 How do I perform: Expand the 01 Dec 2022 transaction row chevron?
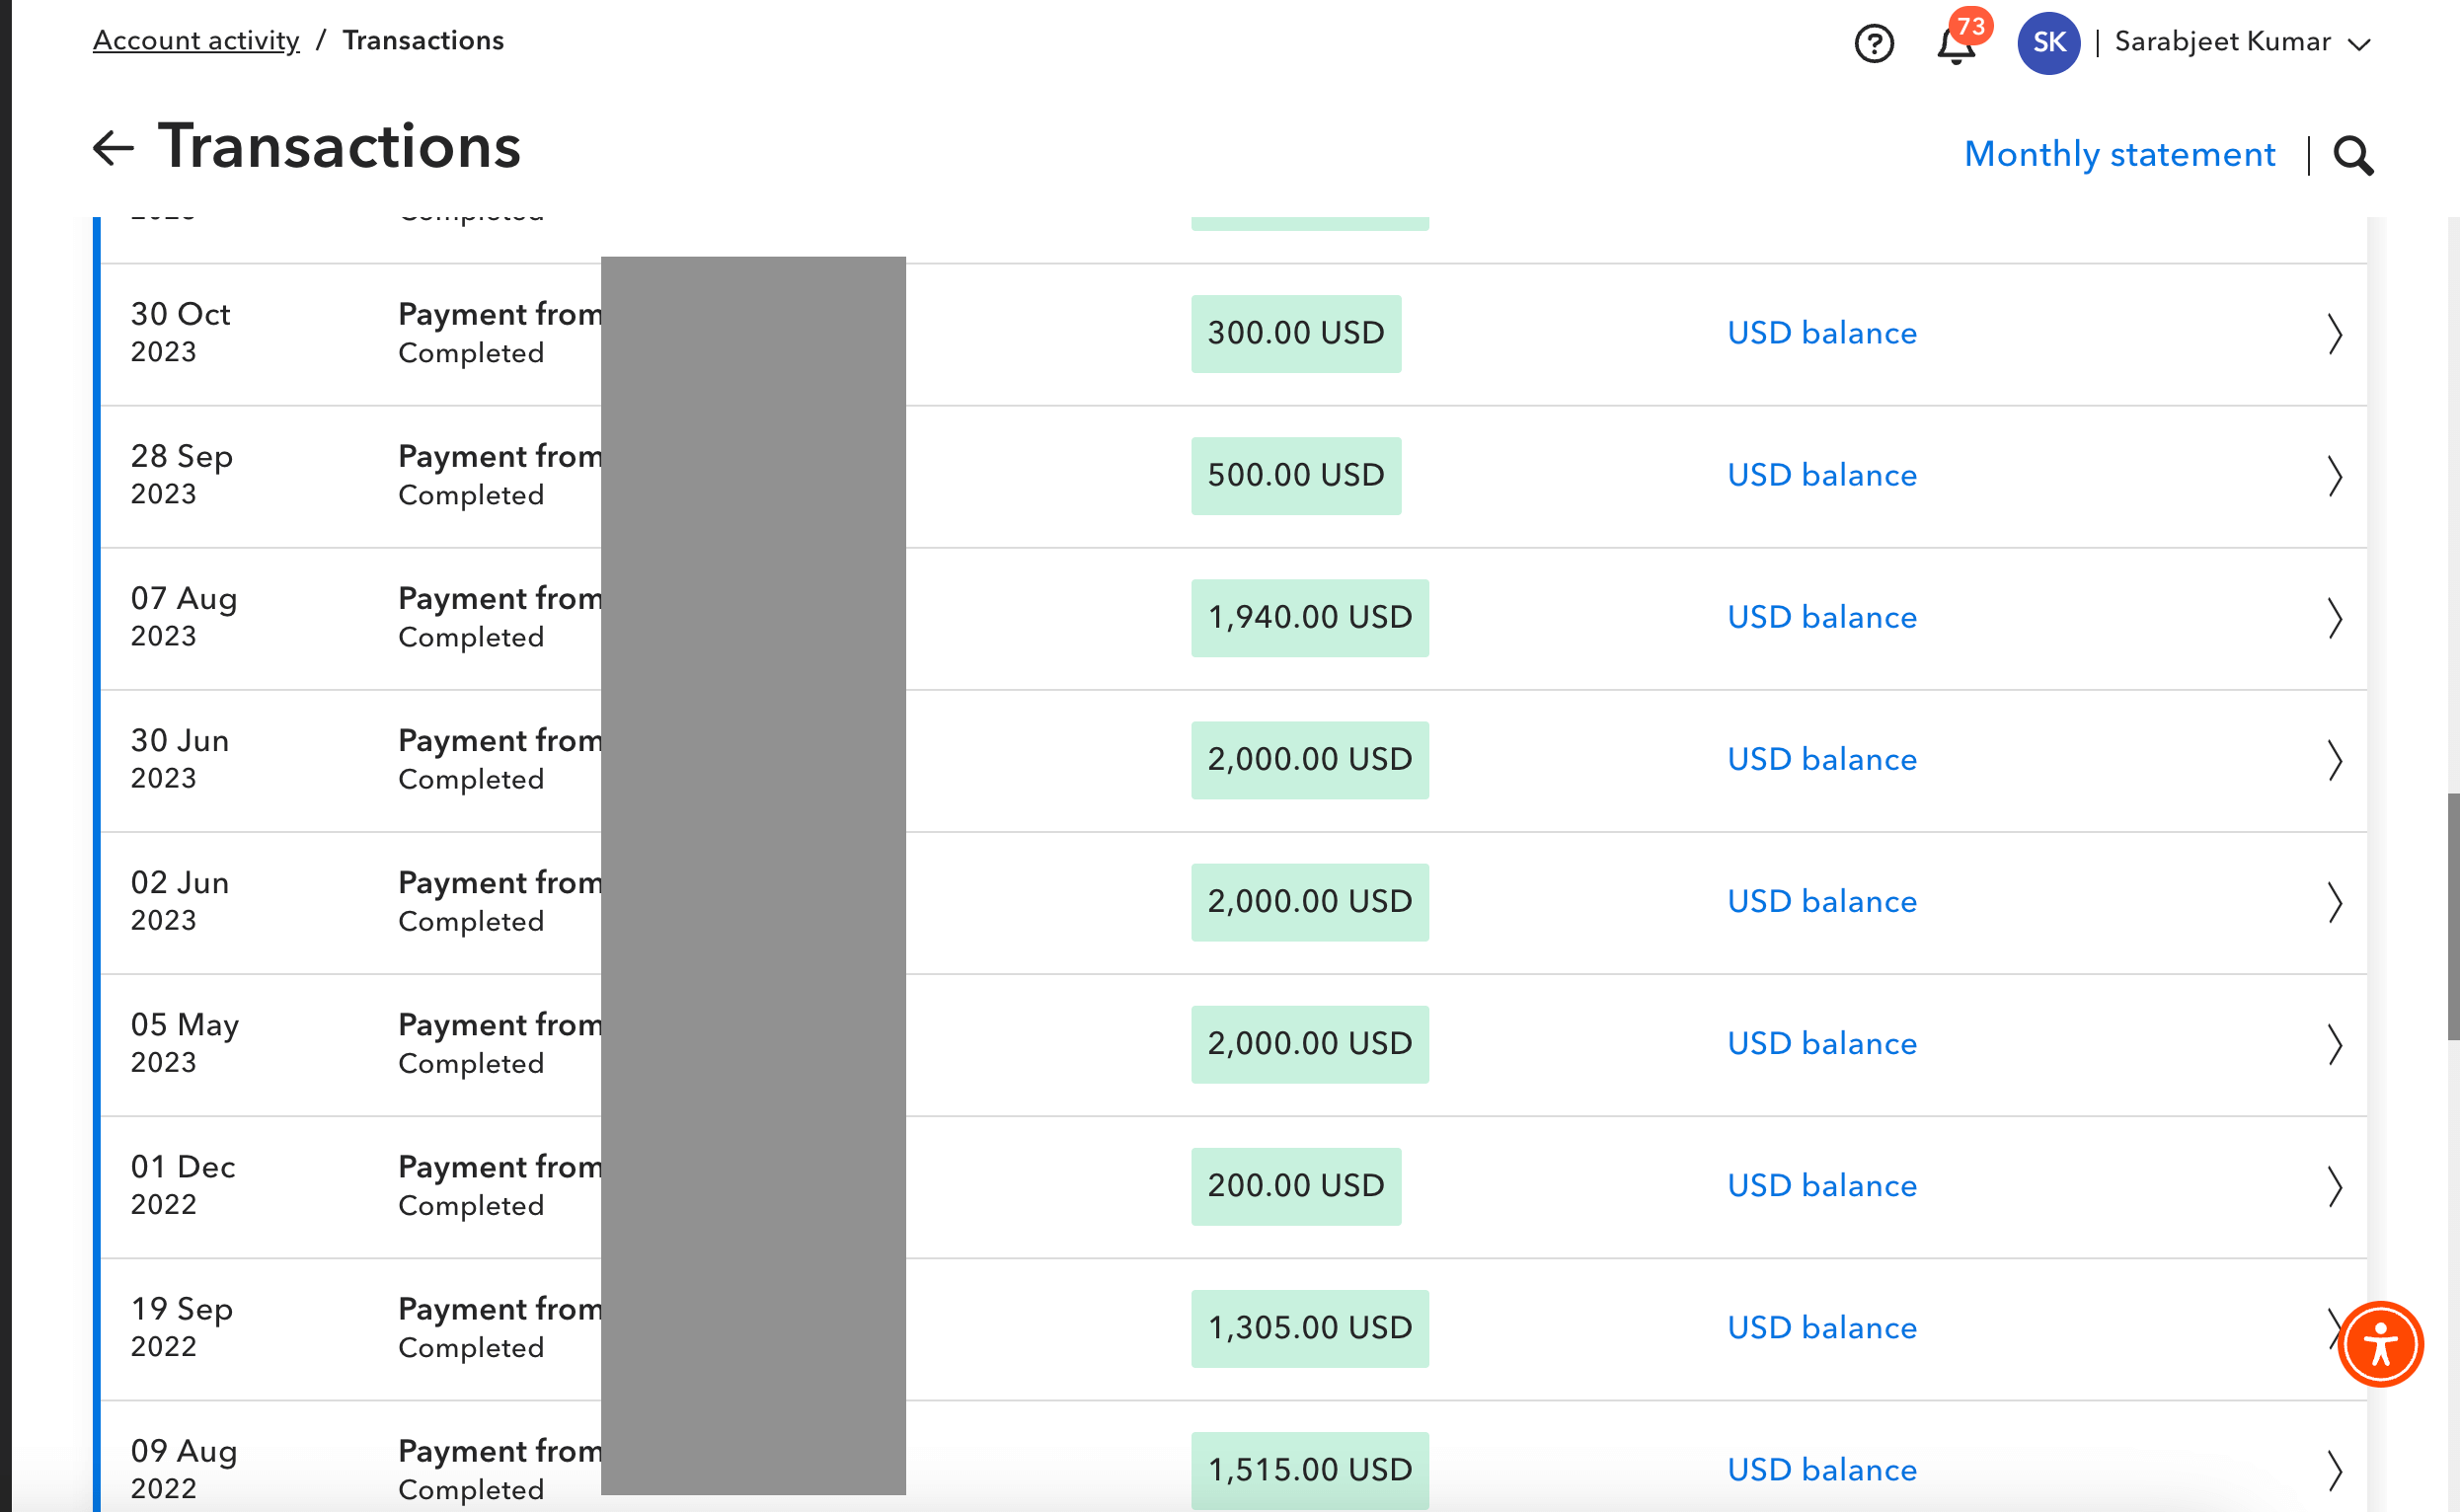point(2334,1186)
